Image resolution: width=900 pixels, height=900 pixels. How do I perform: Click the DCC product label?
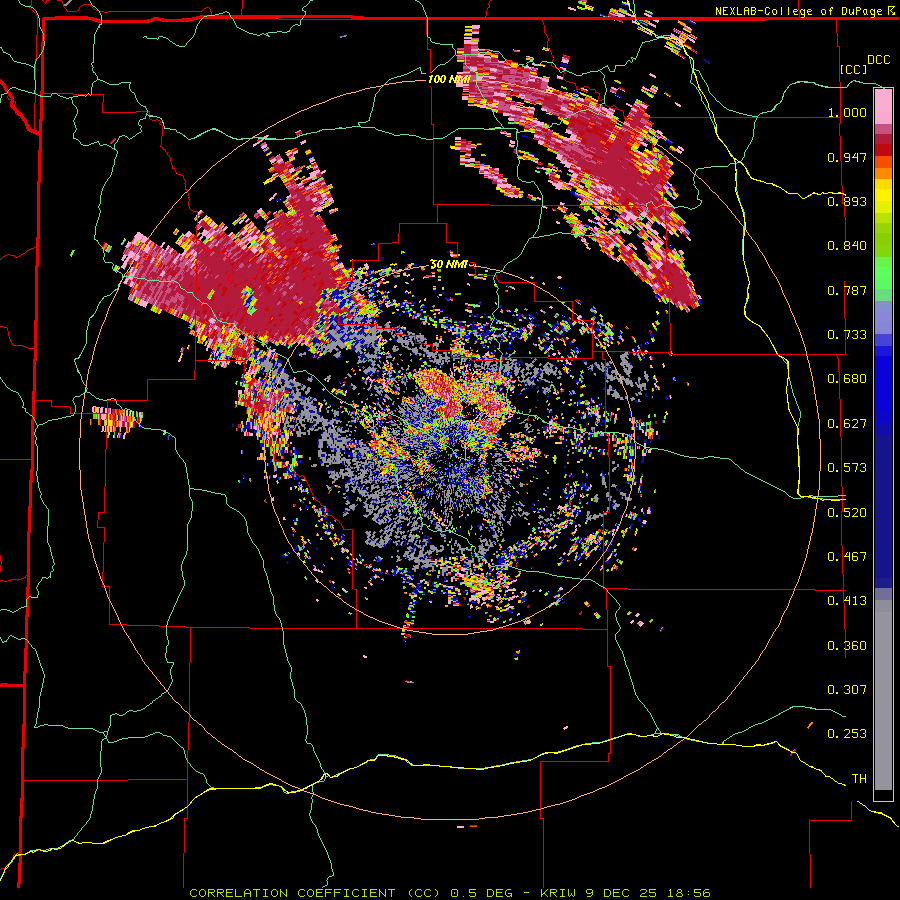coord(879,60)
